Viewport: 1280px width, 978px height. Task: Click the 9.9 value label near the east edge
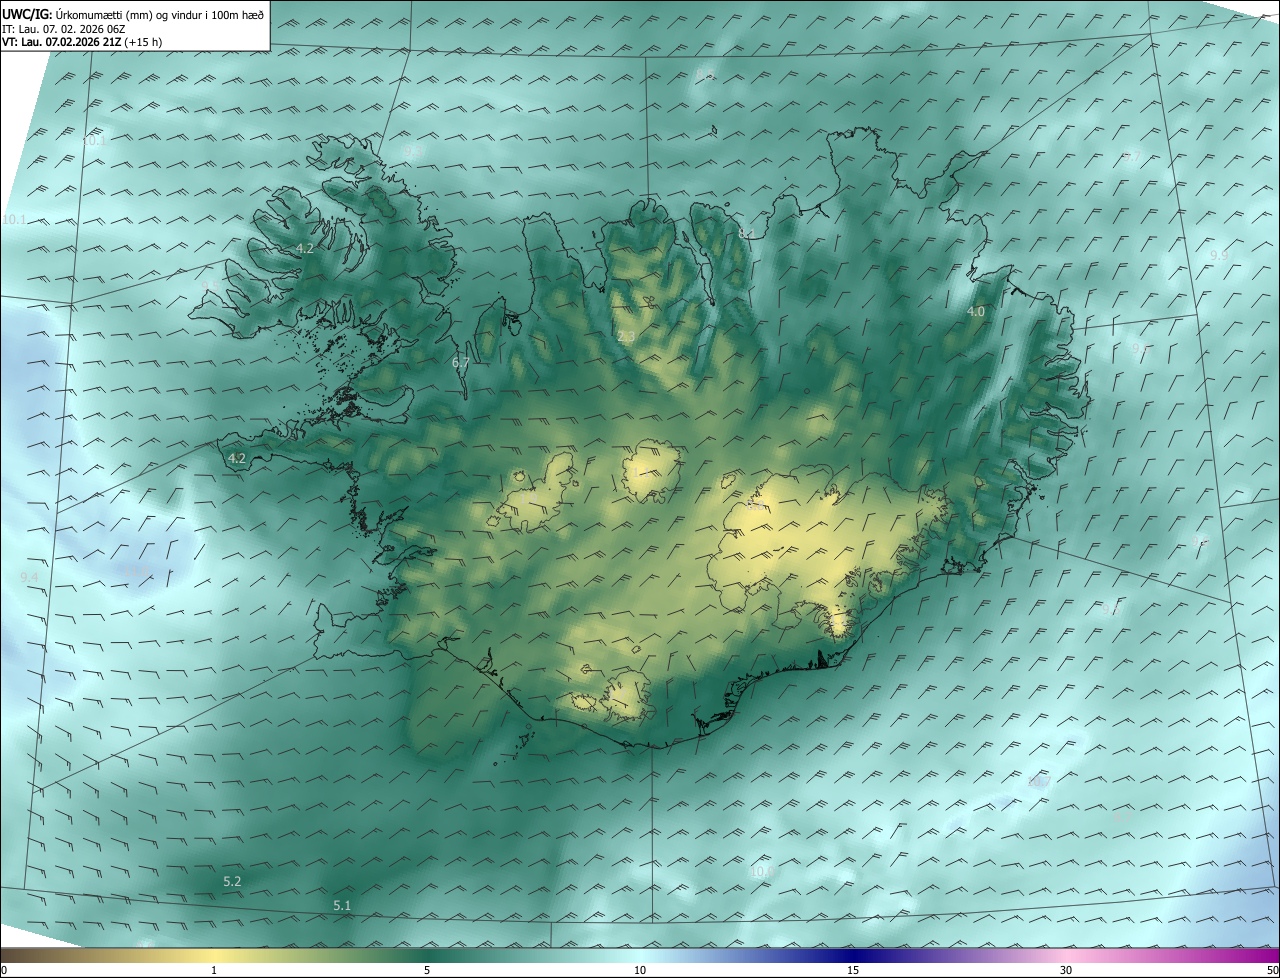(x=1219, y=256)
